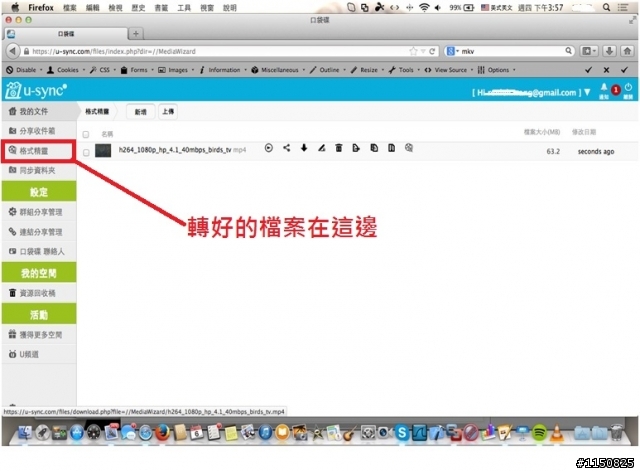Open the Disable dropdown in the developer toolbar

click(x=24, y=70)
